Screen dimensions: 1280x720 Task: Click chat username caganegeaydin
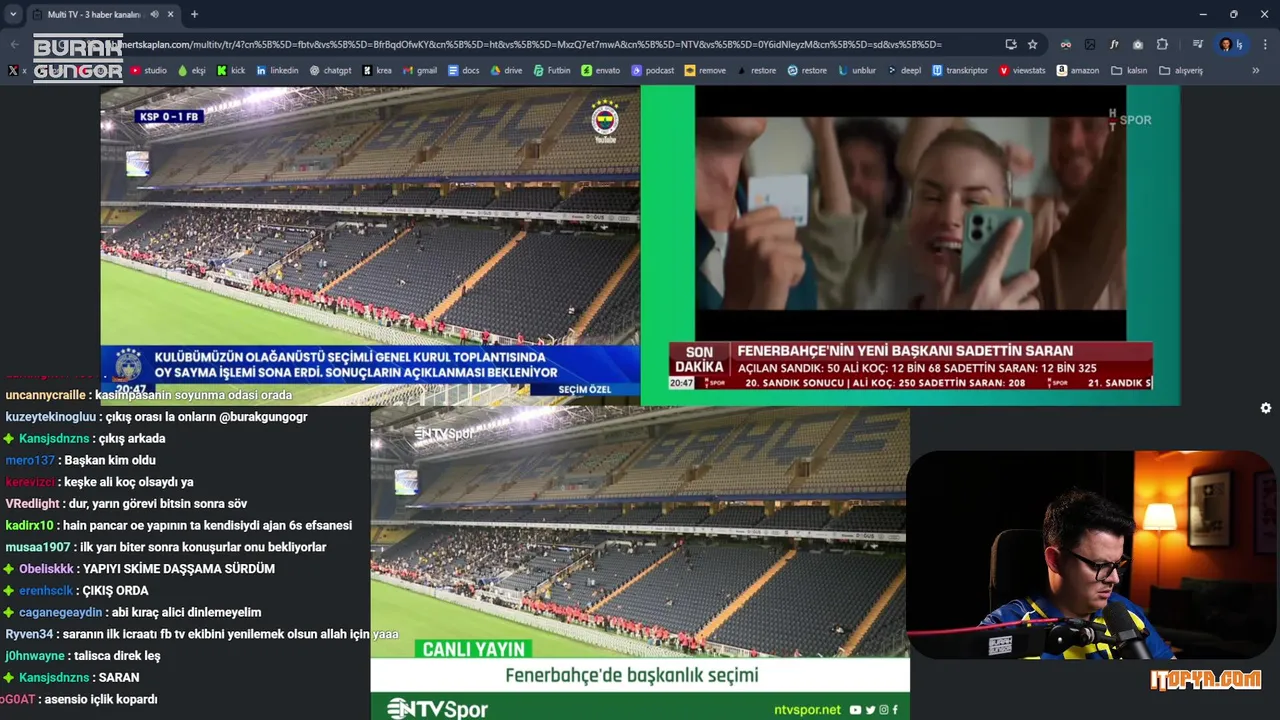coord(61,612)
